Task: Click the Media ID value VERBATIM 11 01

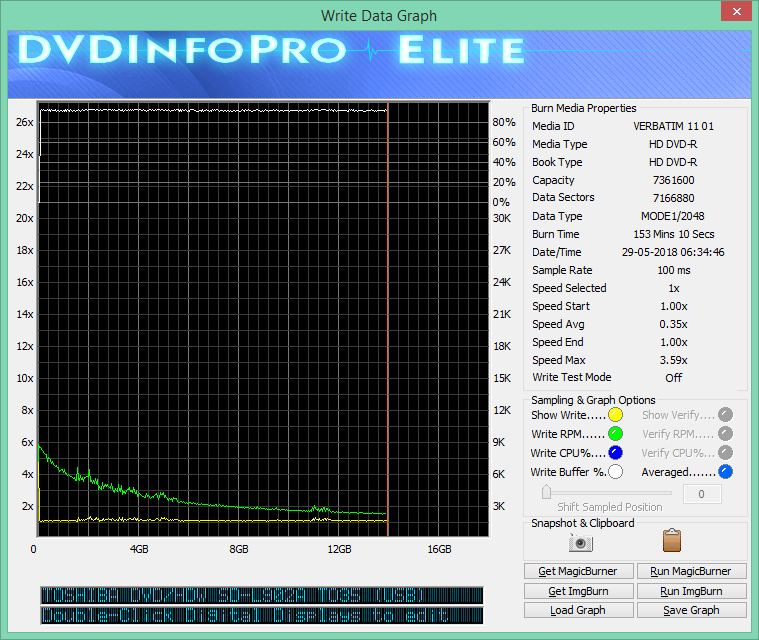Action: point(673,126)
